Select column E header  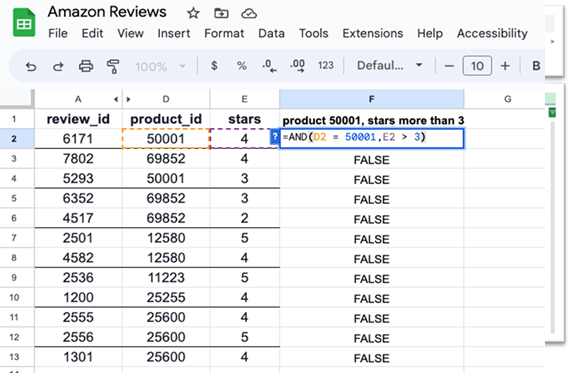tap(244, 99)
